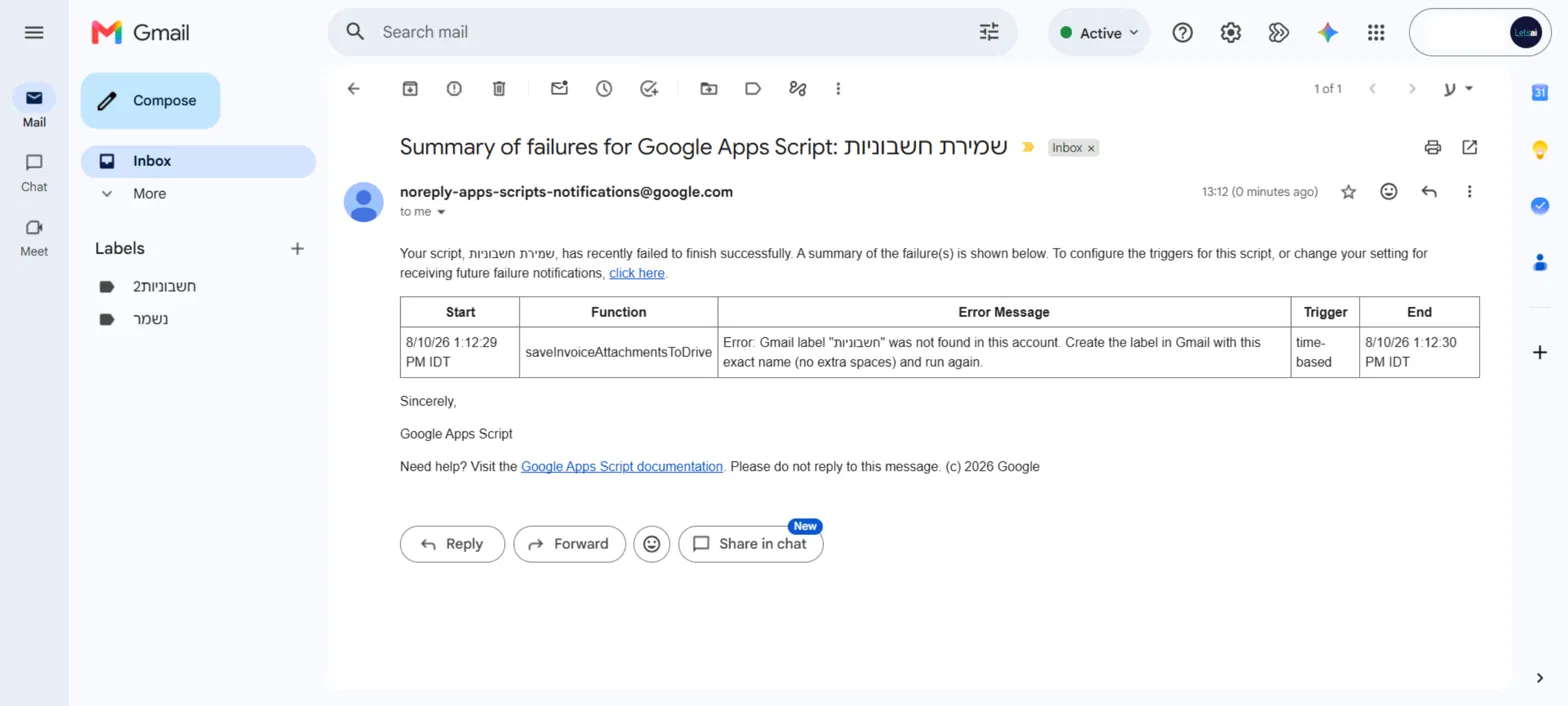This screenshot has height=706, width=1568.
Task: Click the Reply button below message
Action: [452, 544]
